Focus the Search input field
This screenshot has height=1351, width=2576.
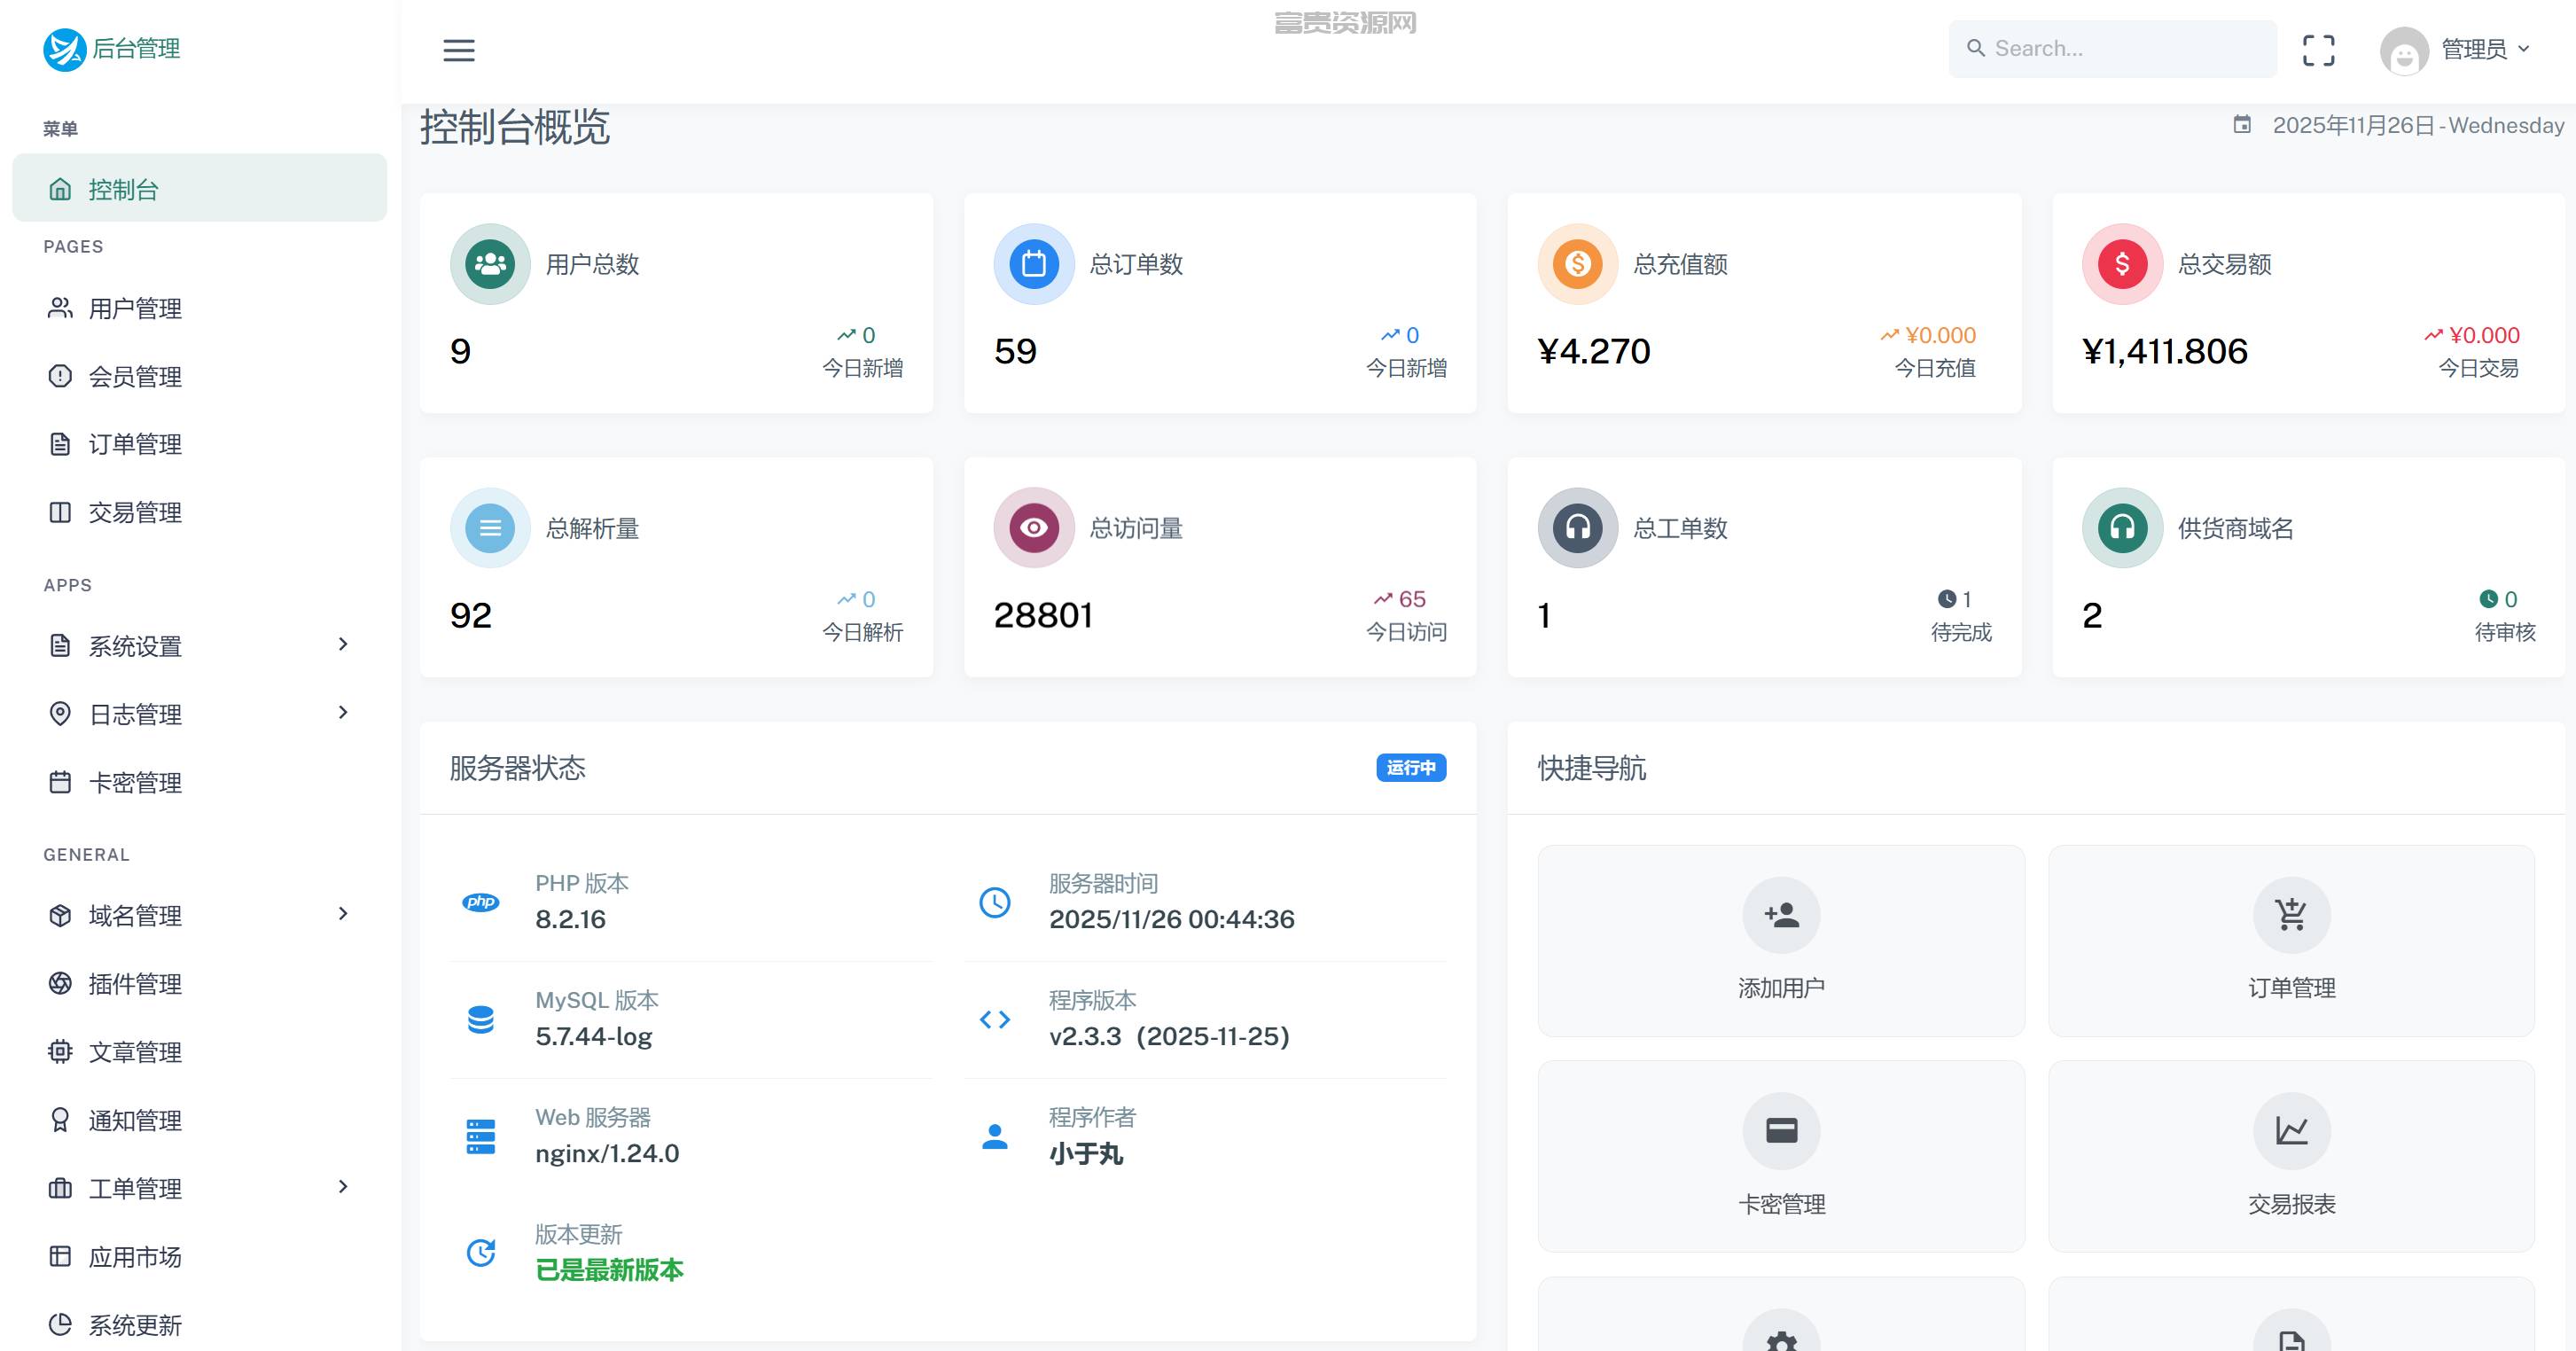click(x=2112, y=49)
